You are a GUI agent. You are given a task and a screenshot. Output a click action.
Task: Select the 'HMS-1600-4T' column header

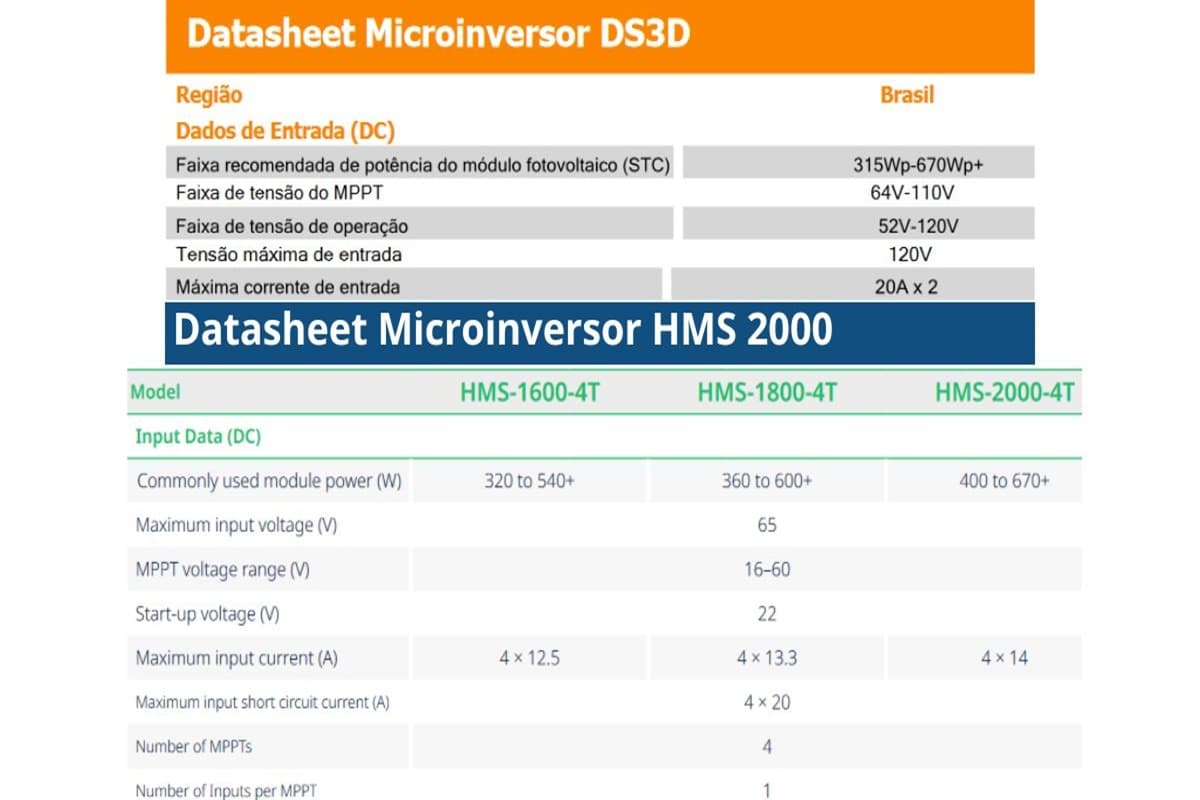[530, 392]
